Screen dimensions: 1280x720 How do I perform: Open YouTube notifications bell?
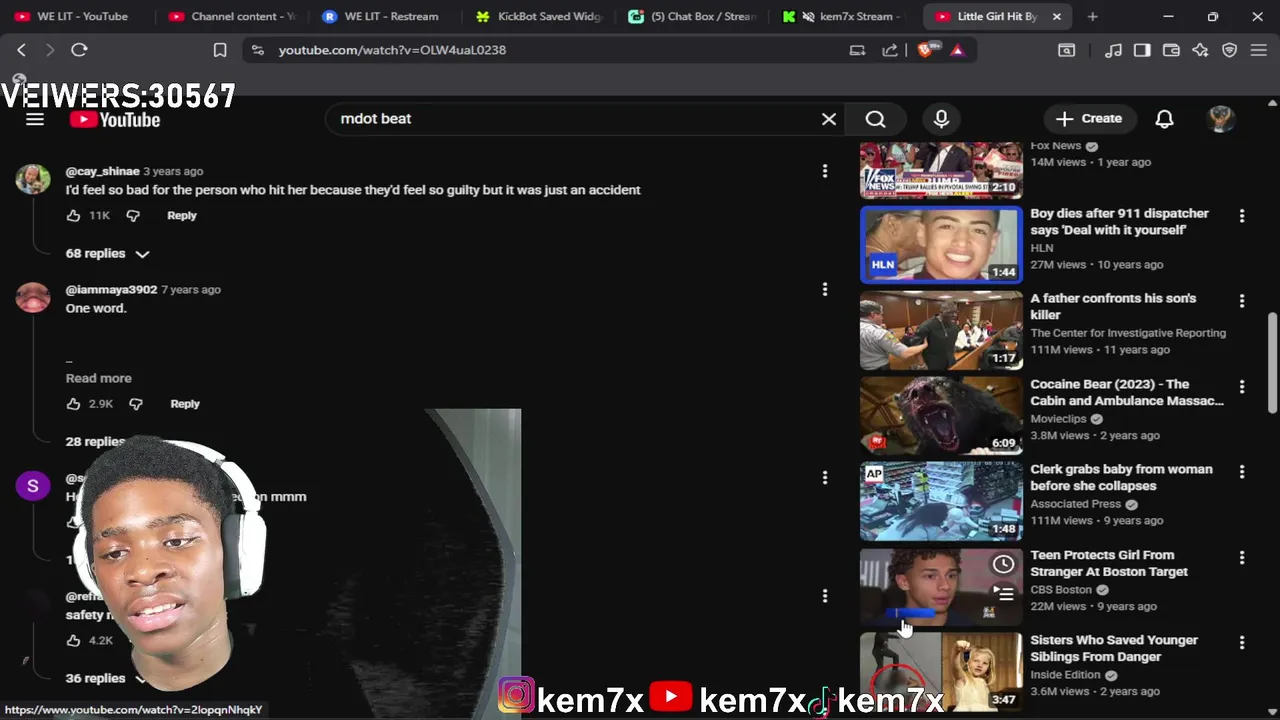tap(1164, 119)
